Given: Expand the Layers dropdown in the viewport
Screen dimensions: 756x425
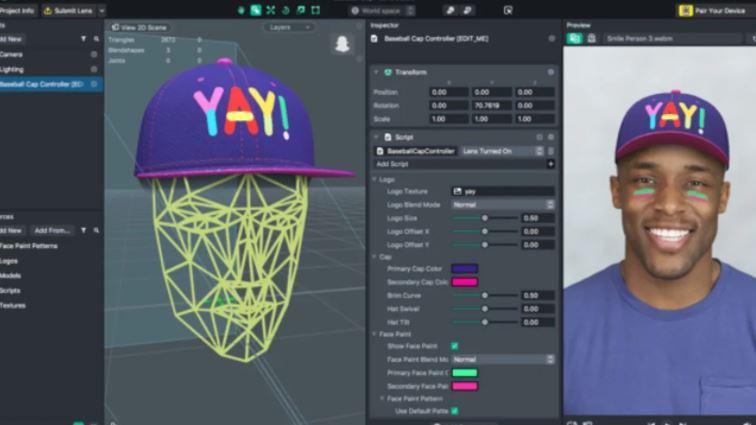Looking at the screenshot, I should (x=284, y=27).
